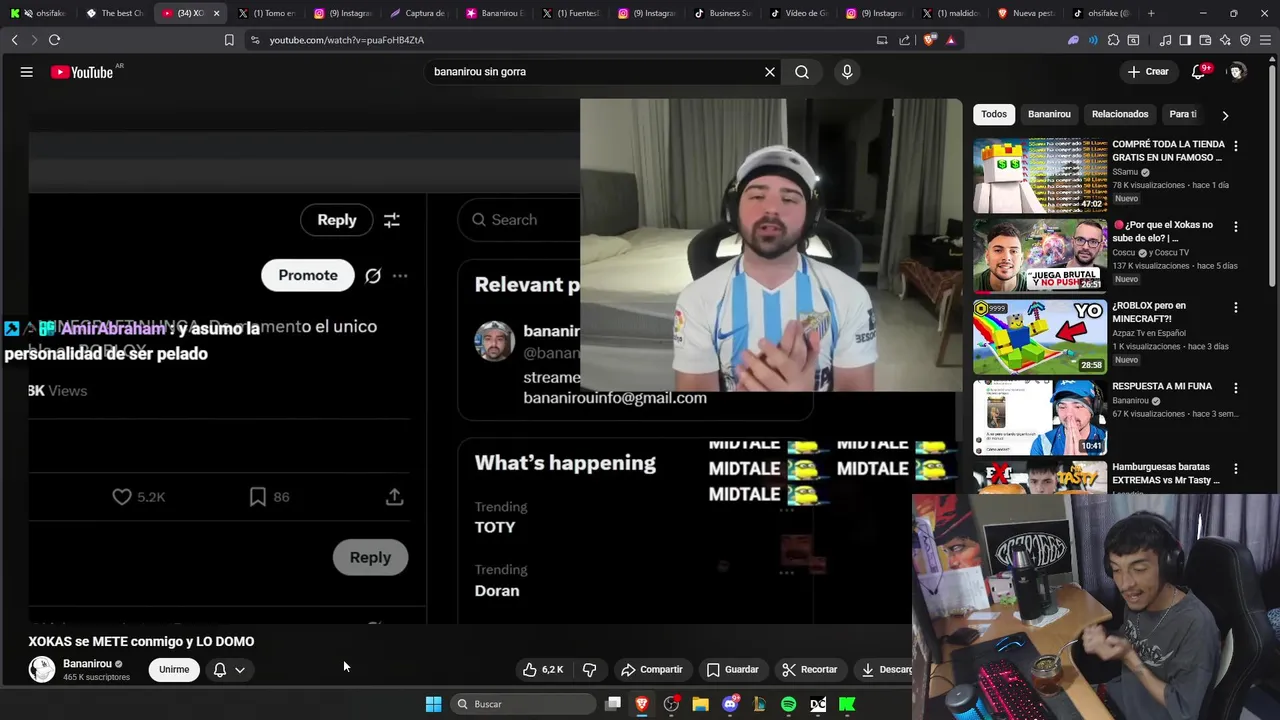Share this page from the address bar
The width and height of the screenshot is (1280, 720).
coord(905,40)
